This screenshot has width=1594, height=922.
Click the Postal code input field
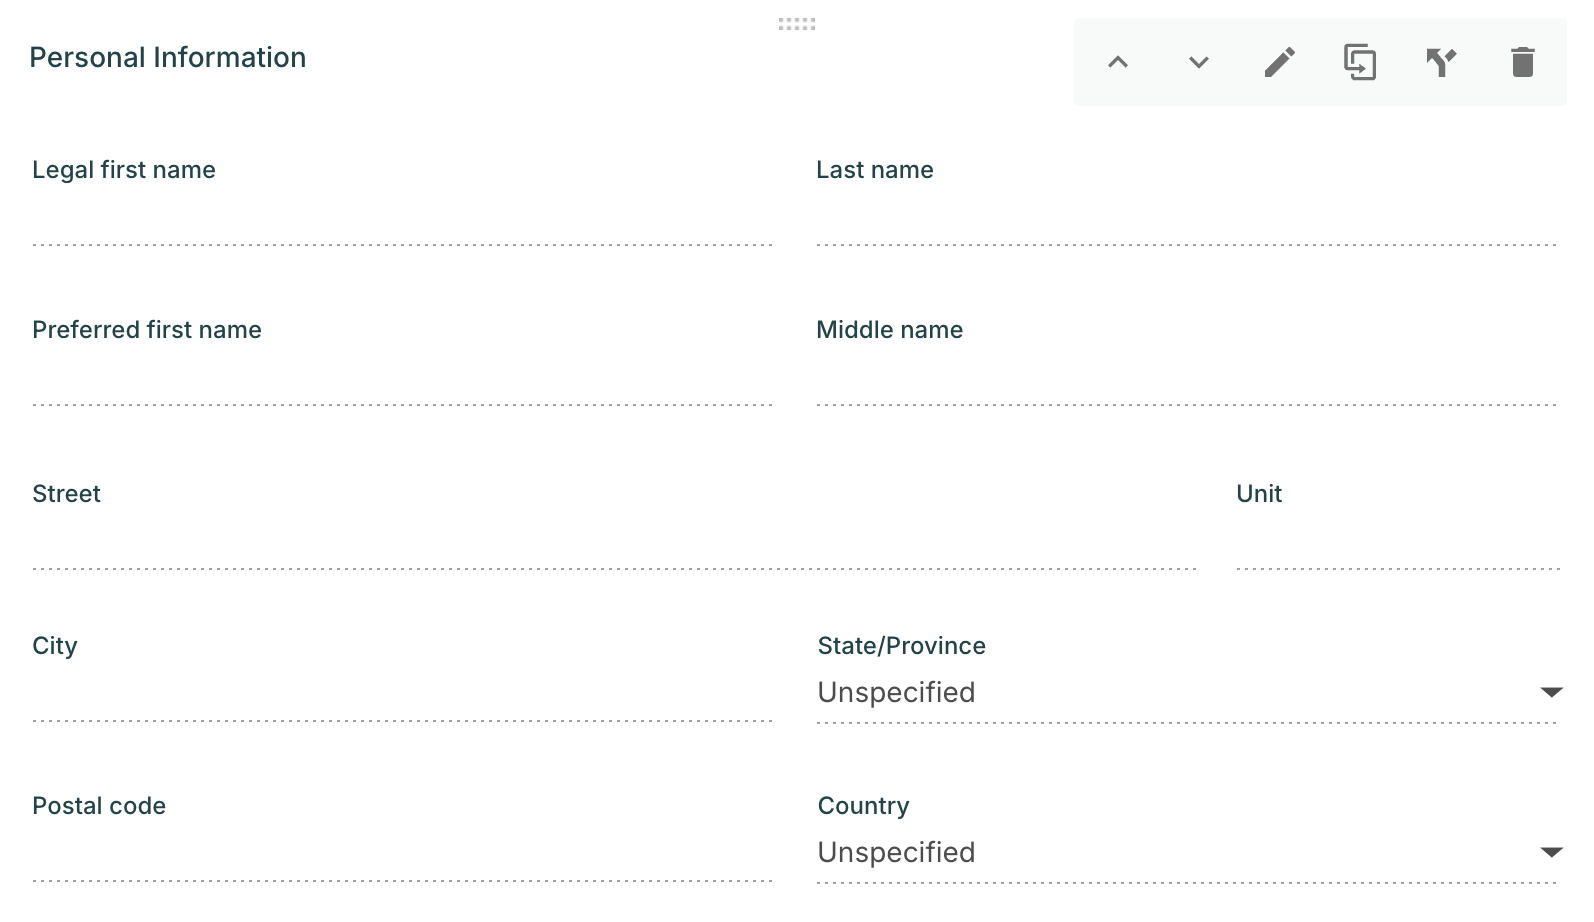402,860
